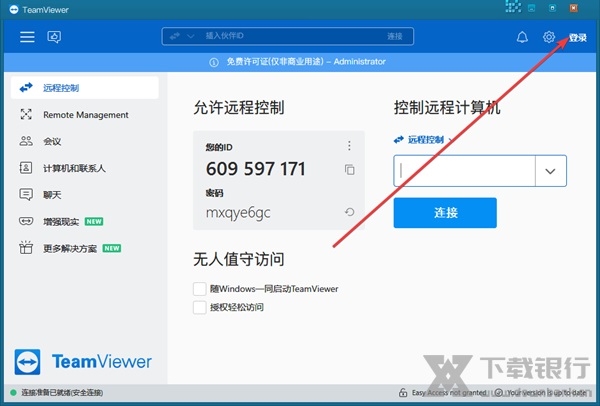The image size is (600, 406).
Task: Click the password mxqye6gc
Action: tap(238, 213)
